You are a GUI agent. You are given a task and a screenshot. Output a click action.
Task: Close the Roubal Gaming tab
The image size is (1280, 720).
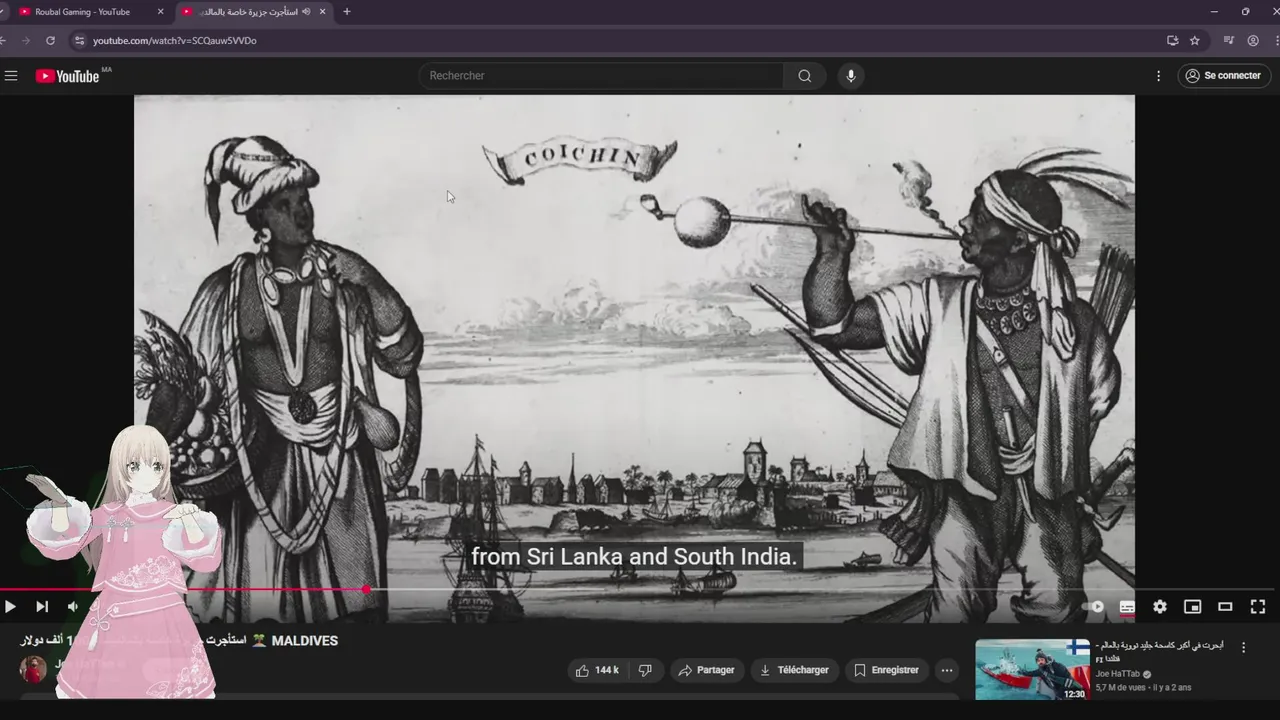pos(160,12)
